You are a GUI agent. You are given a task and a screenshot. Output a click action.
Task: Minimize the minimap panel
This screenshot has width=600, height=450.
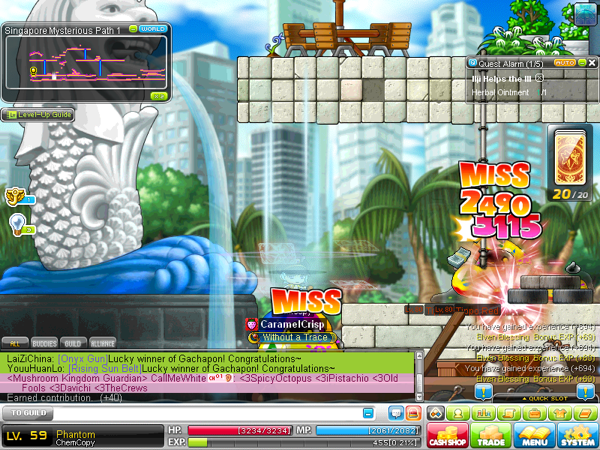pyautogui.click(x=133, y=29)
